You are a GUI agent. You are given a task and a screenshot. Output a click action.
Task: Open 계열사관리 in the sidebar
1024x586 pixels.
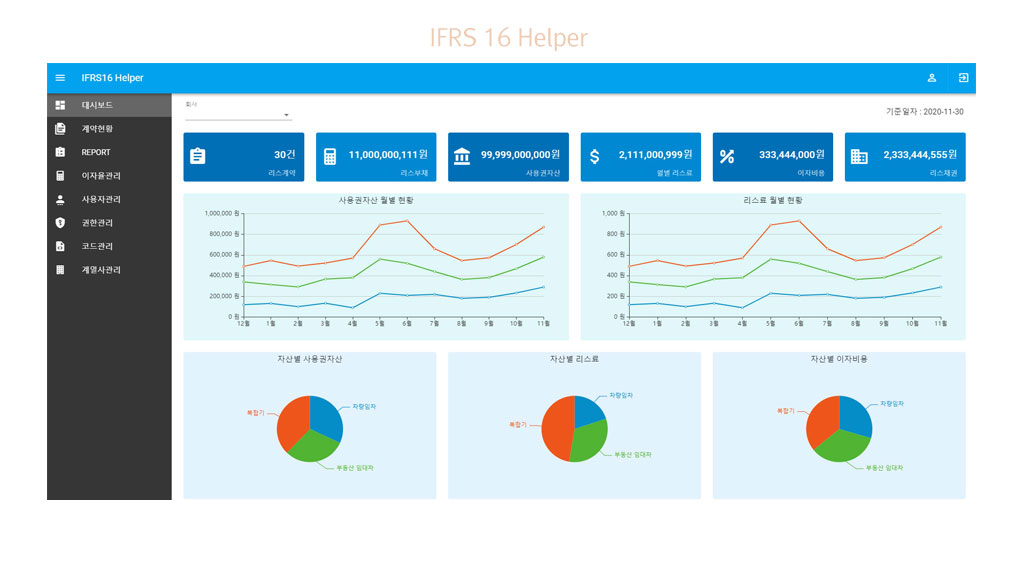point(101,270)
